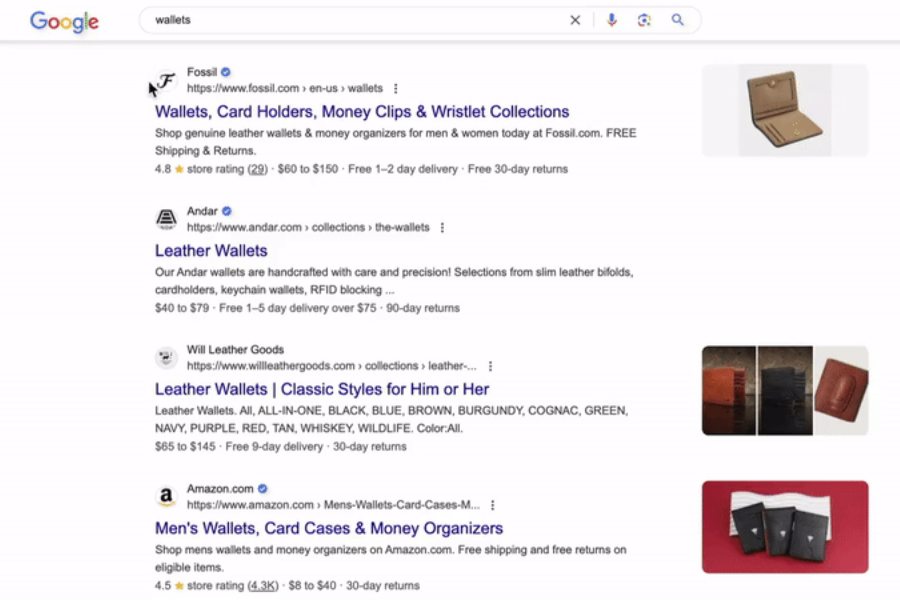Click the Fossil site favicon
This screenshot has width=900, height=600.
pyautogui.click(x=165, y=80)
